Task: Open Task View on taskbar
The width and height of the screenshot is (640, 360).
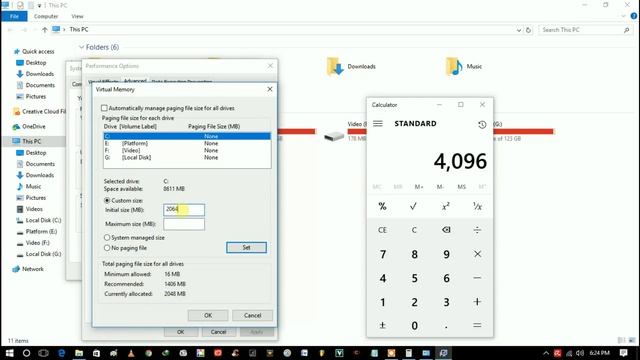Action: point(43,353)
